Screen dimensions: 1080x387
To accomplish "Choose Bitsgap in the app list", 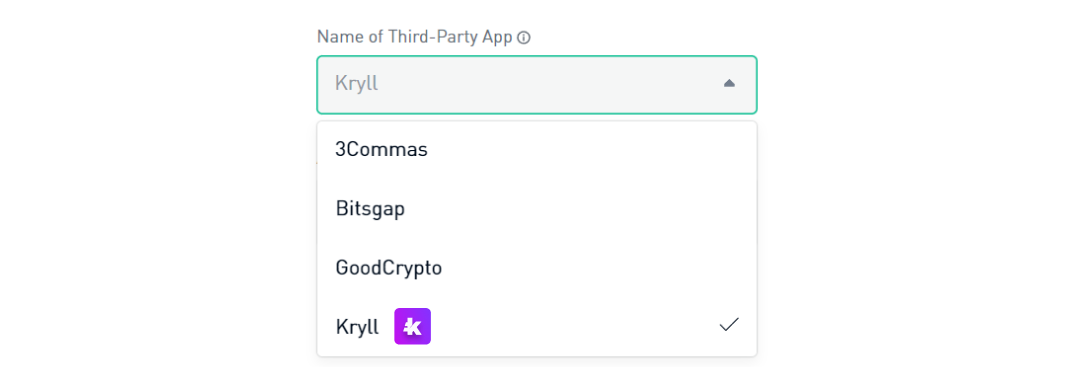I will click(x=537, y=209).
